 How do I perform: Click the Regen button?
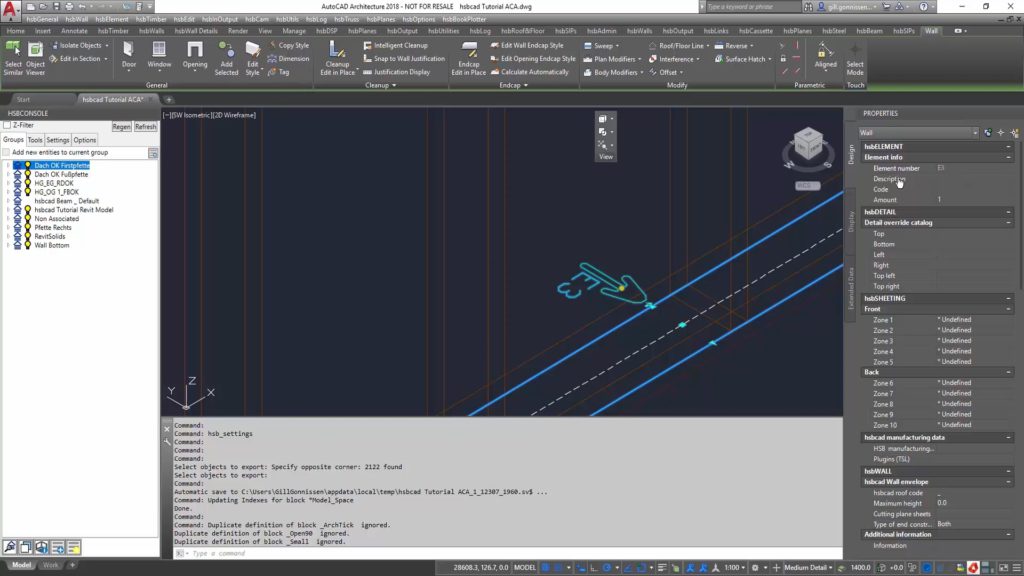tap(121, 127)
